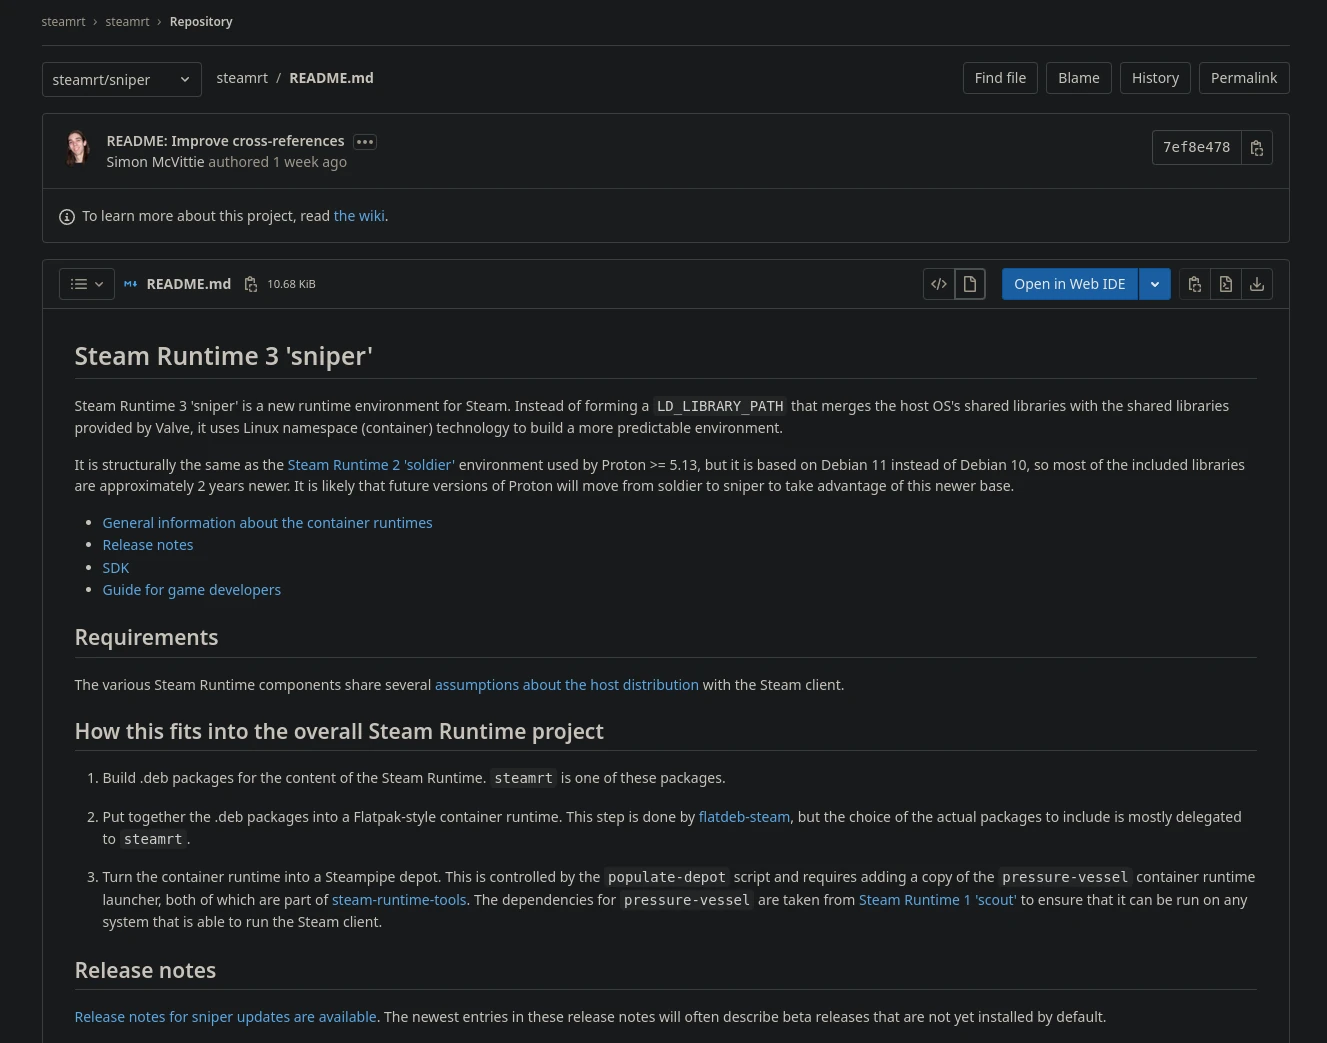Click Markdown file type icon

pyautogui.click(x=131, y=284)
